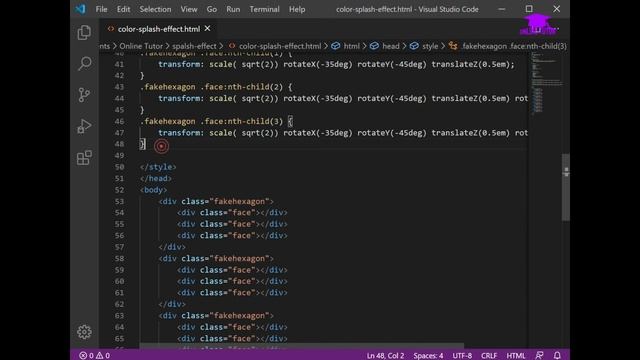Open the Help menu
640x360 pixels.
point(297,9)
